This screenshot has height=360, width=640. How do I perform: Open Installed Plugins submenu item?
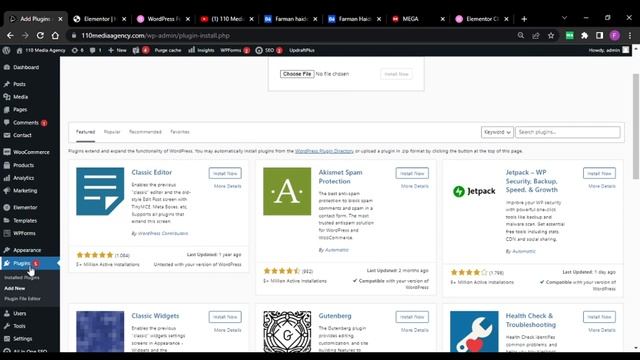[22, 278]
